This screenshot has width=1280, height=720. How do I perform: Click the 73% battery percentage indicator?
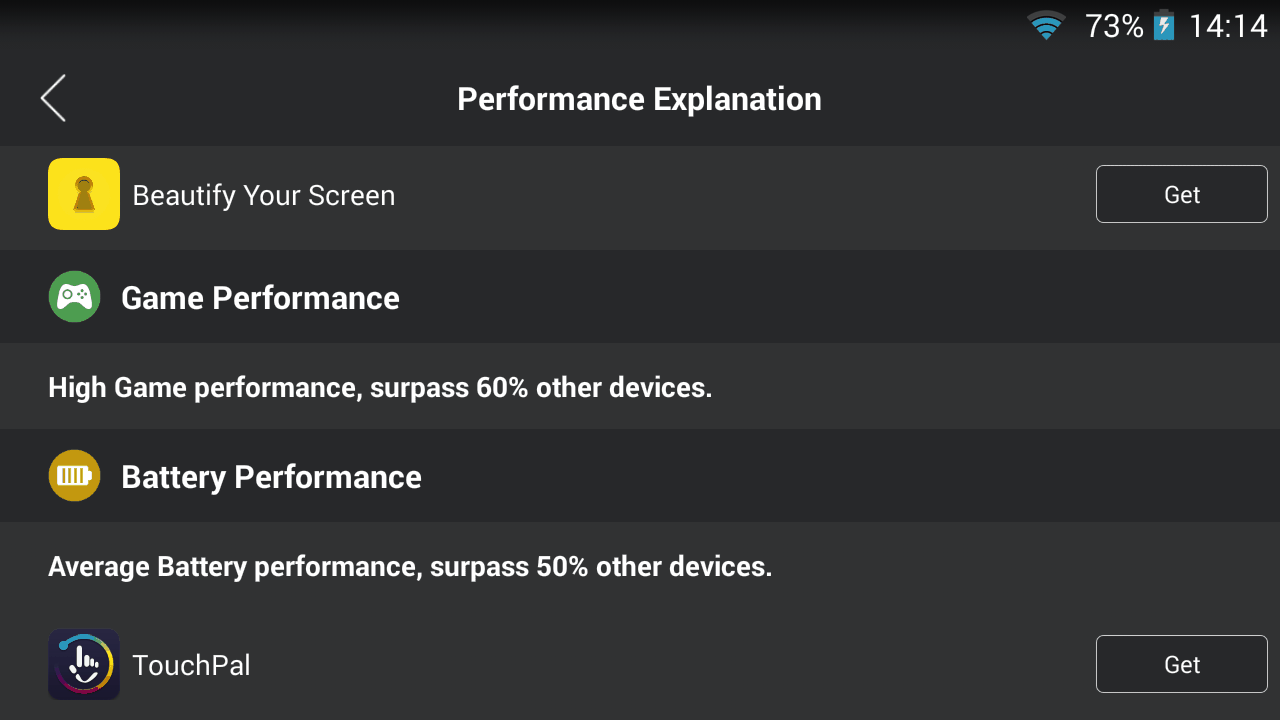click(1114, 26)
